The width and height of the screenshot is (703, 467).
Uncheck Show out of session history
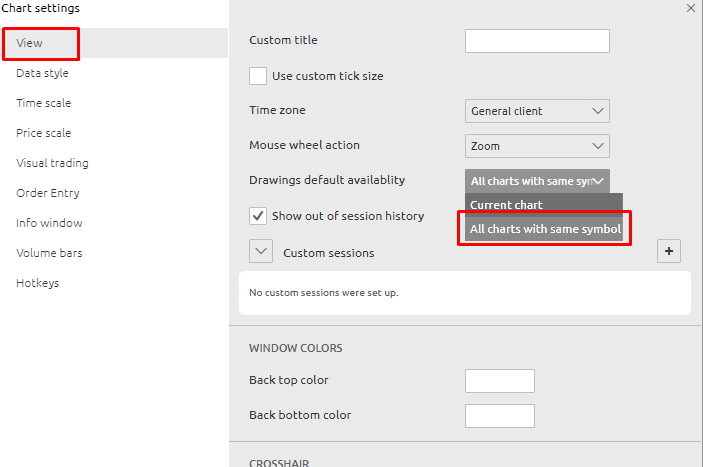(258, 216)
